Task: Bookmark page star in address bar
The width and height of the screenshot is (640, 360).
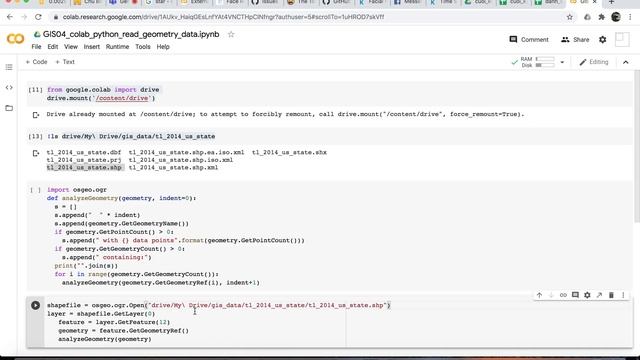Action: click(569, 17)
